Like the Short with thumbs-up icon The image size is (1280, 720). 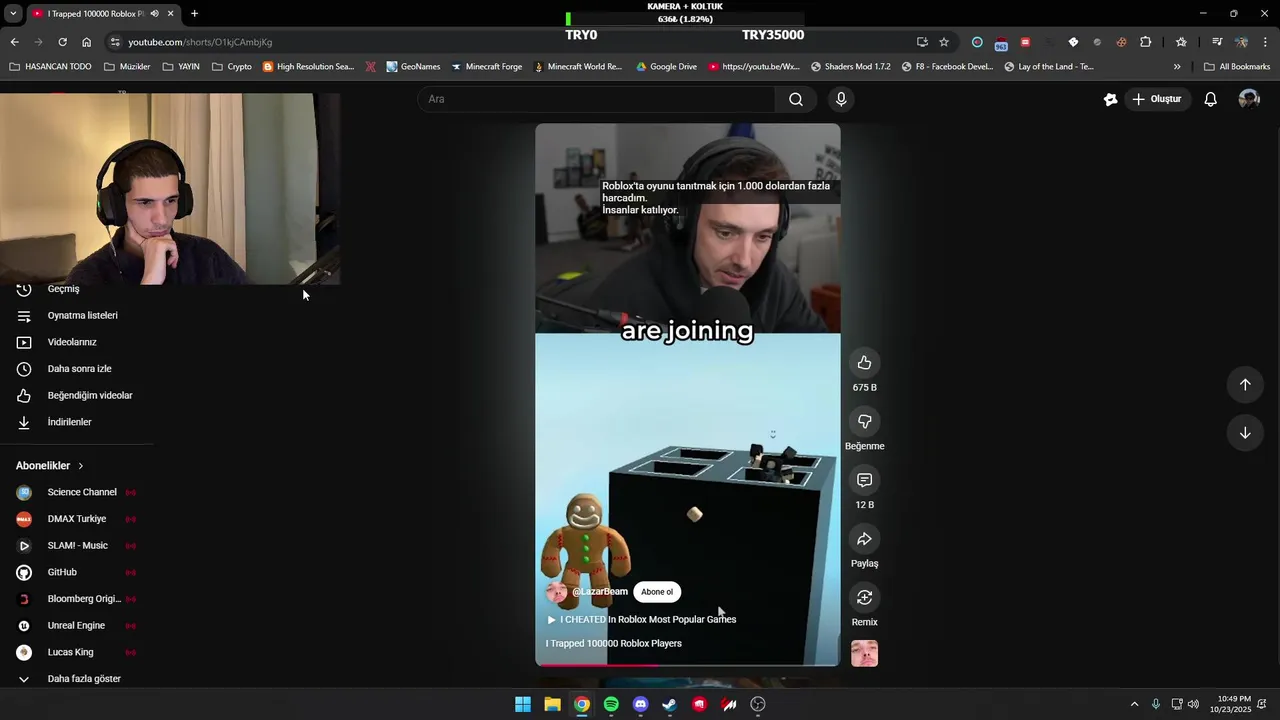click(864, 363)
